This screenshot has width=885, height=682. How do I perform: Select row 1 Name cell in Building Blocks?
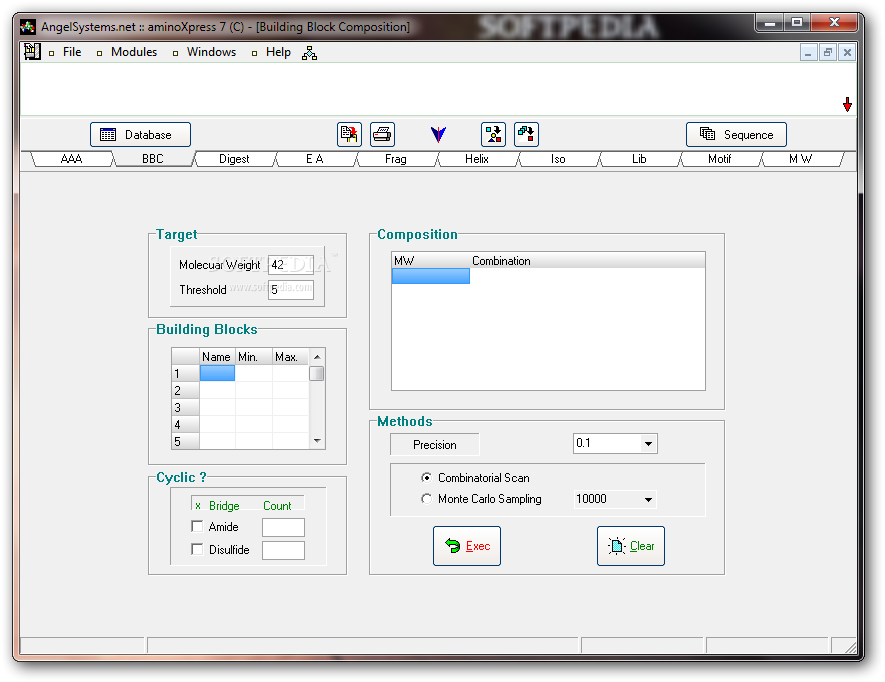tap(217, 373)
